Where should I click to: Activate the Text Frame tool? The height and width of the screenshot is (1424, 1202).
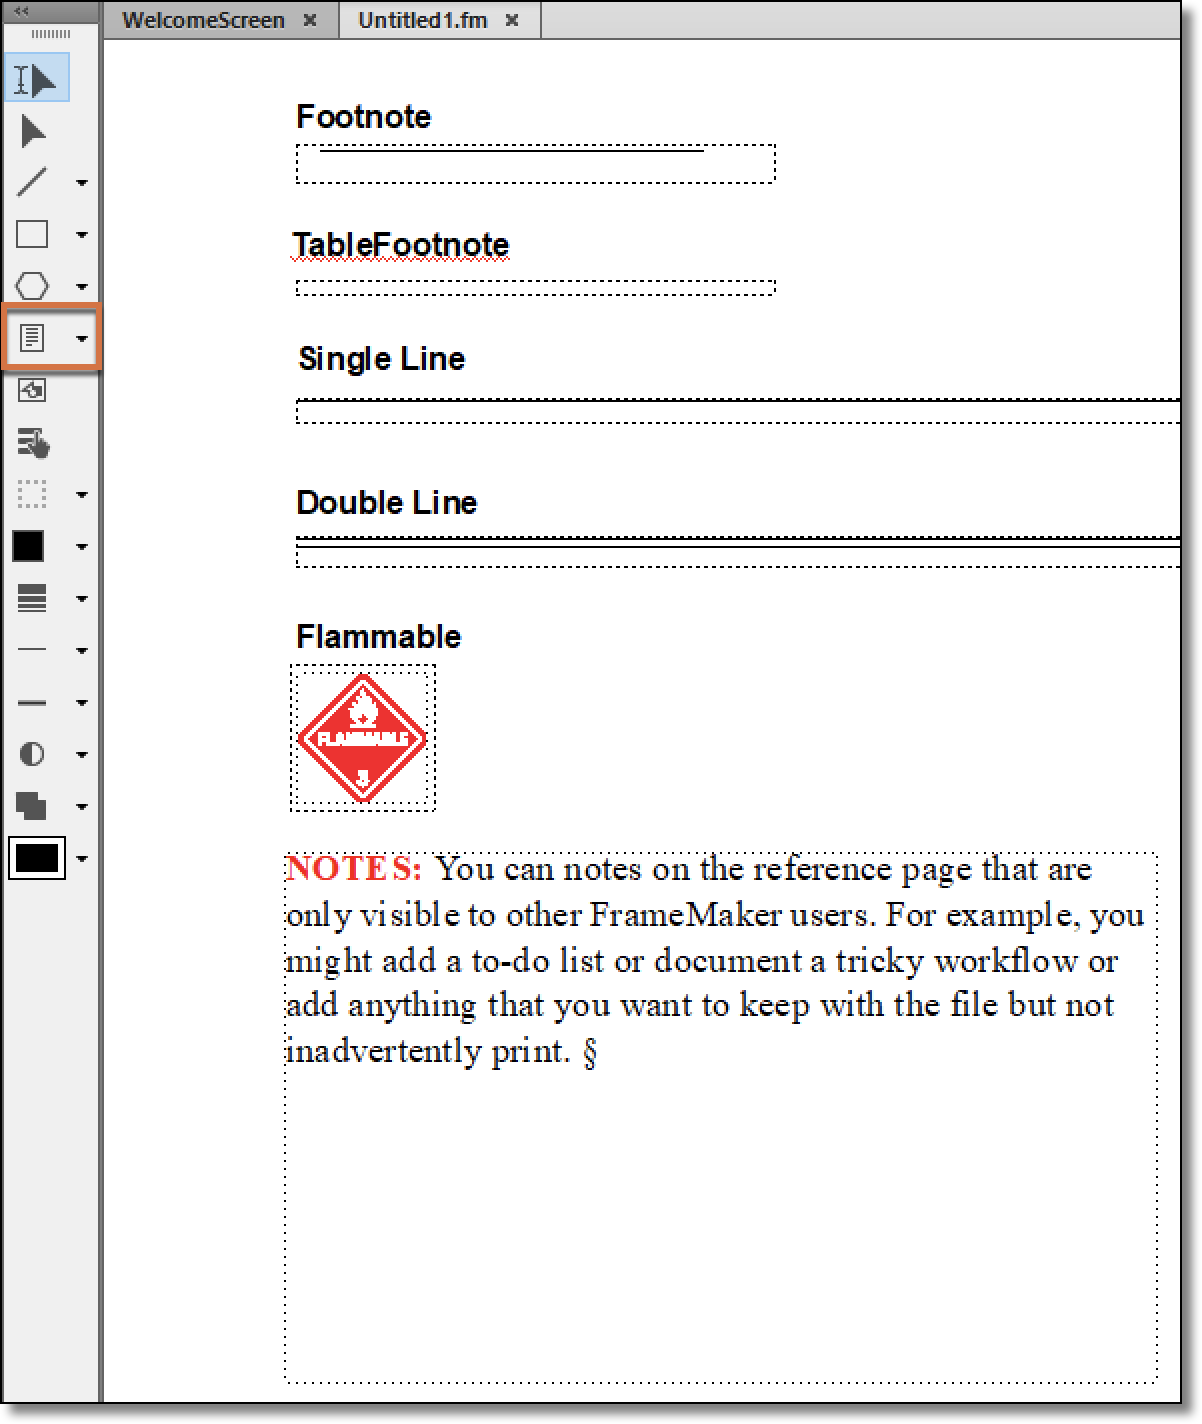(33, 338)
